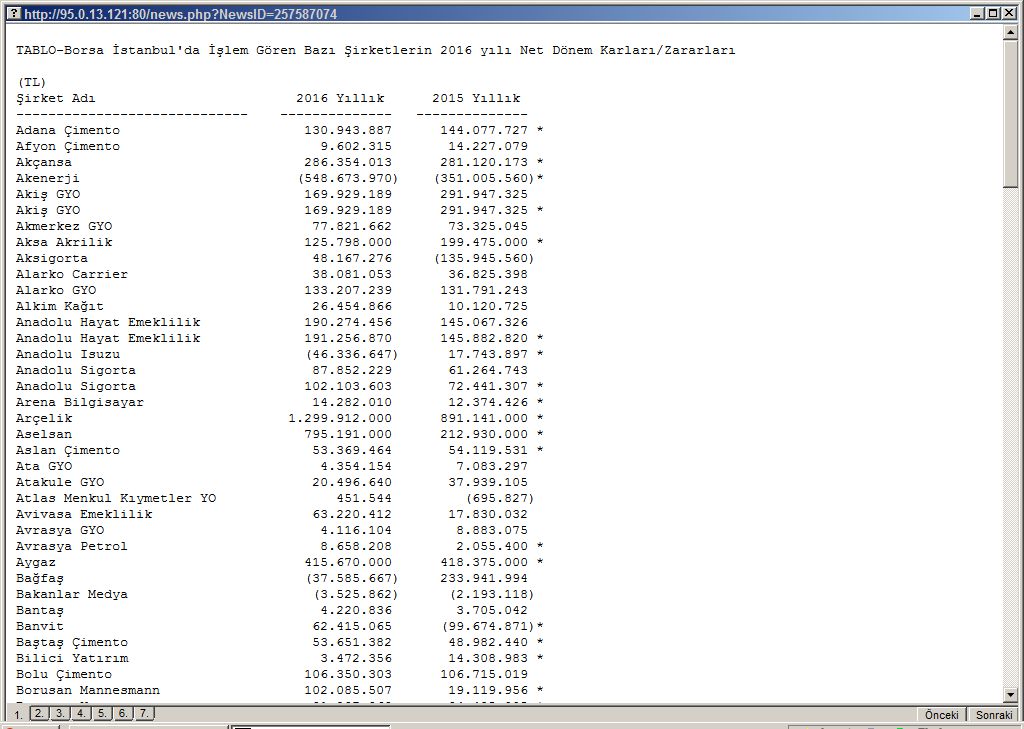Click the "Aygaz" company name
Image resolution: width=1024 pixels, height=729 pixels.
36,562
